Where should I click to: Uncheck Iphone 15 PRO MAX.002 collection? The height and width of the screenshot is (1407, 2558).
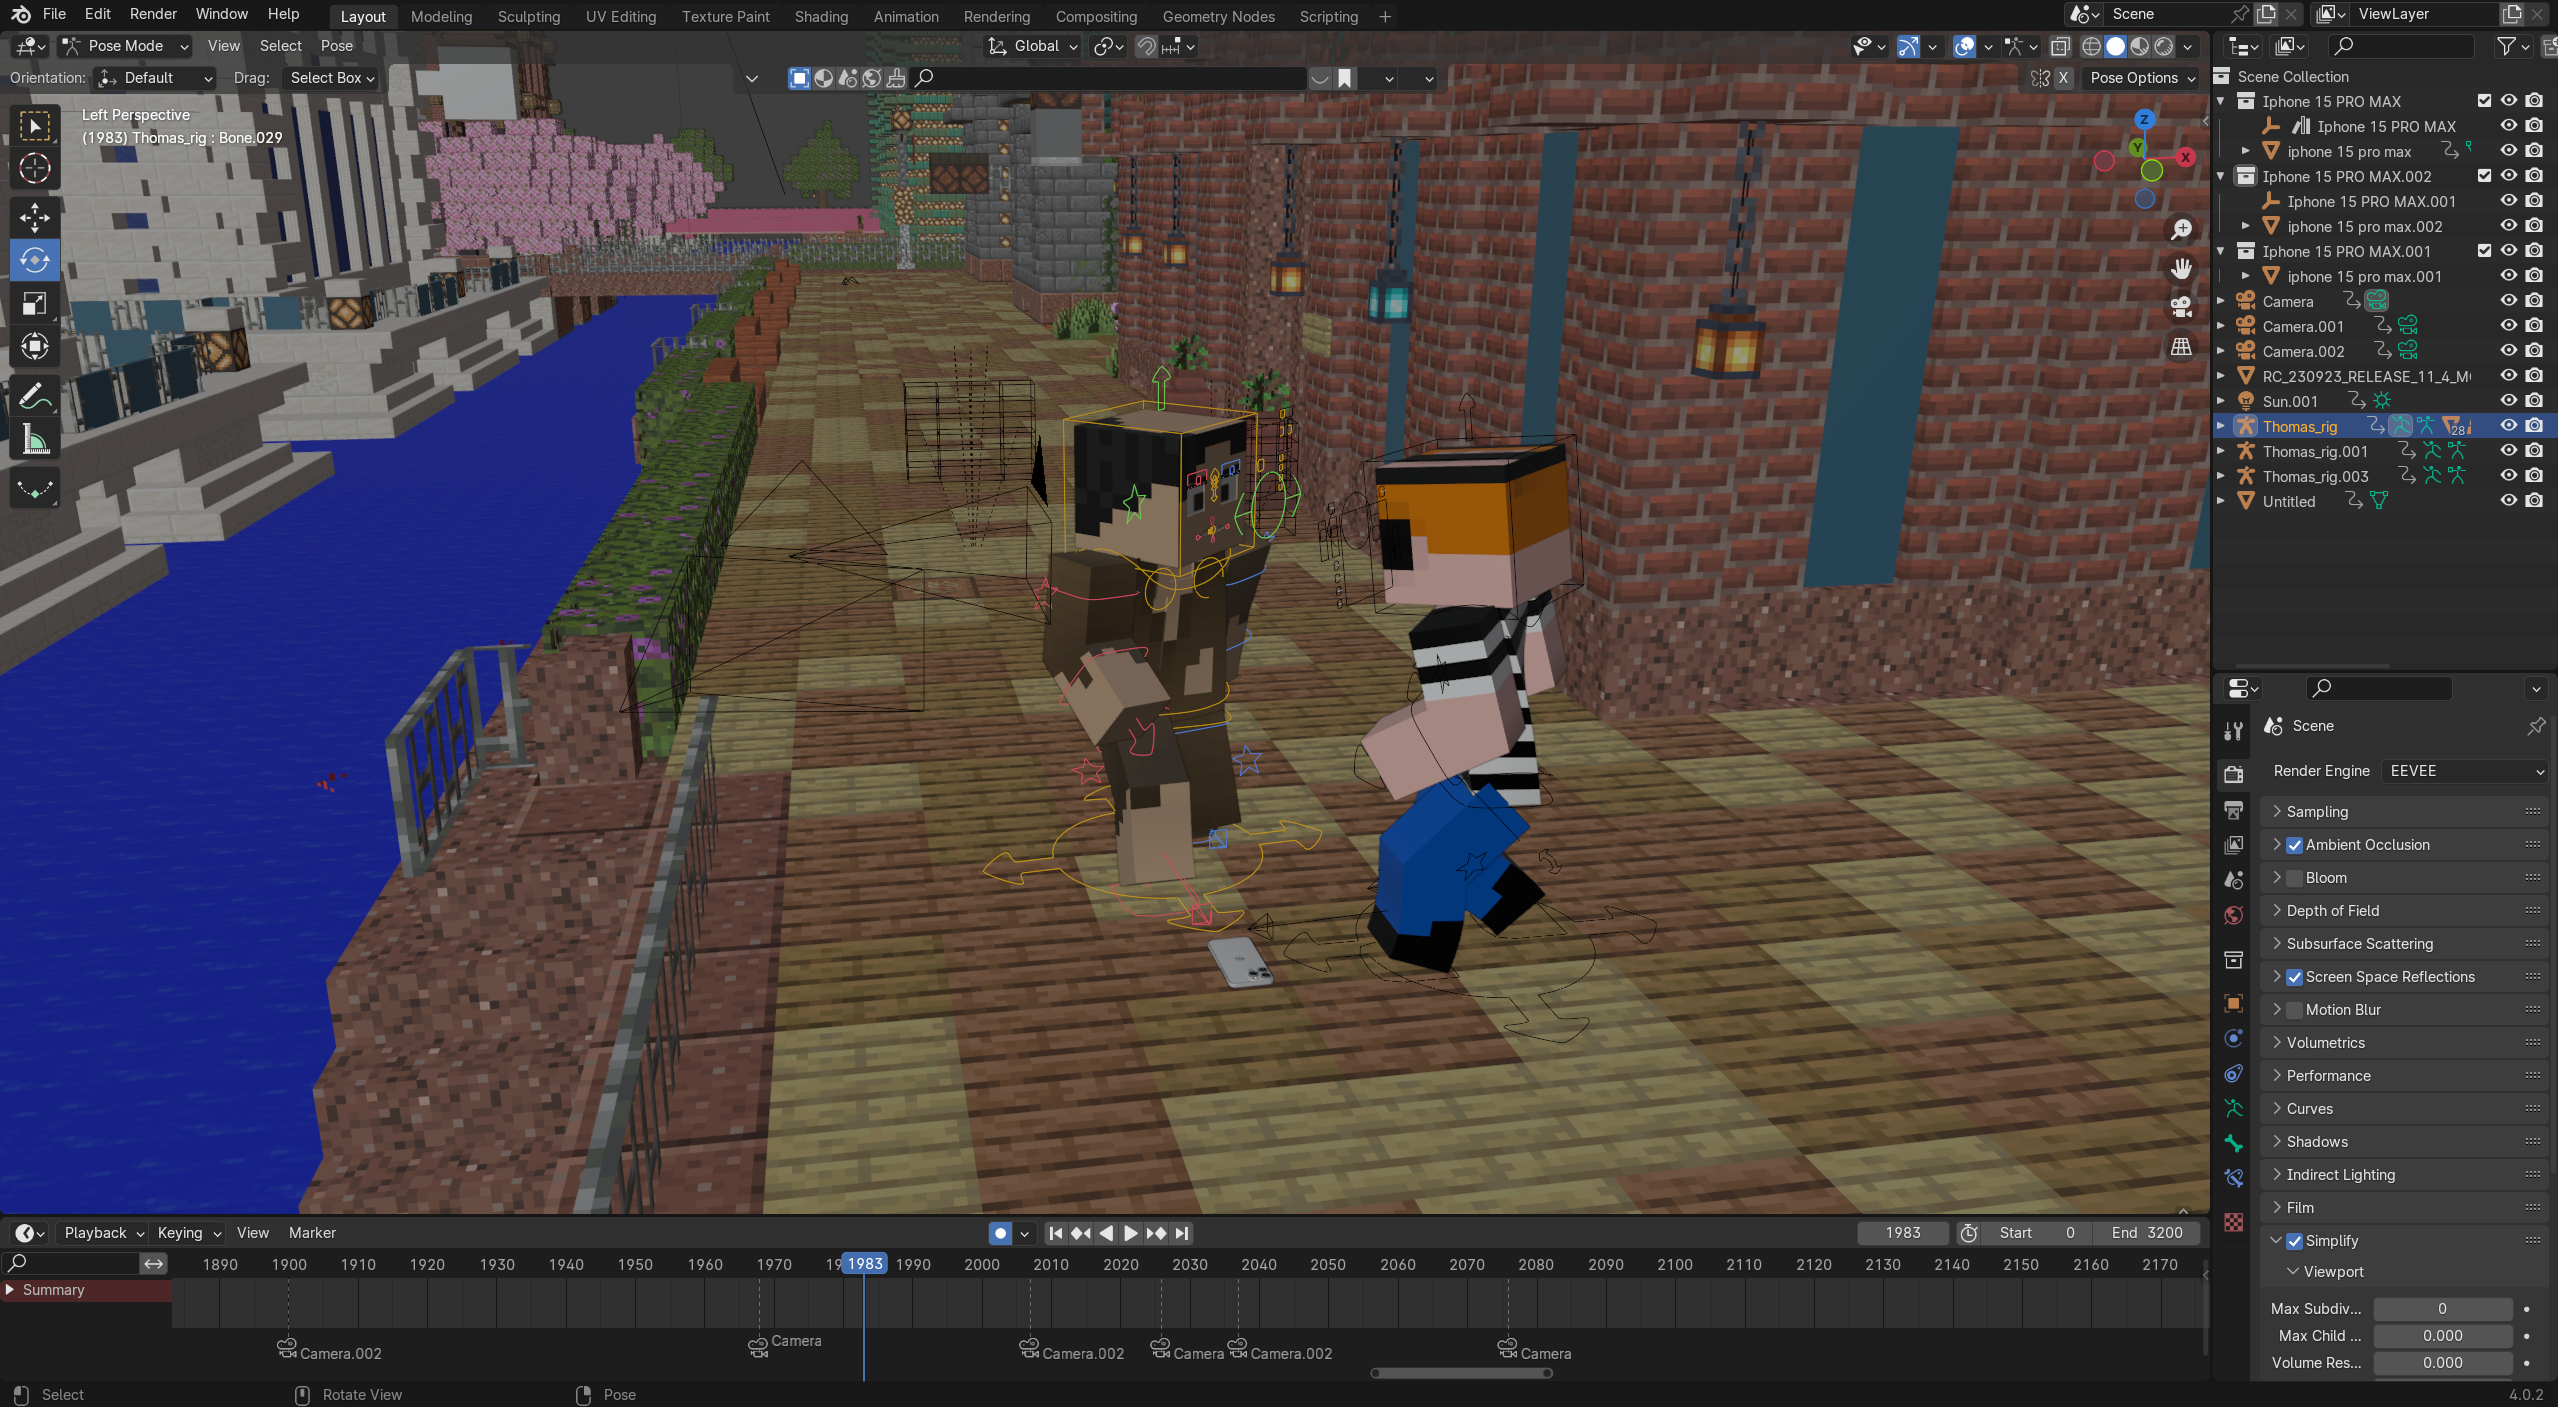coord(2484,176)
